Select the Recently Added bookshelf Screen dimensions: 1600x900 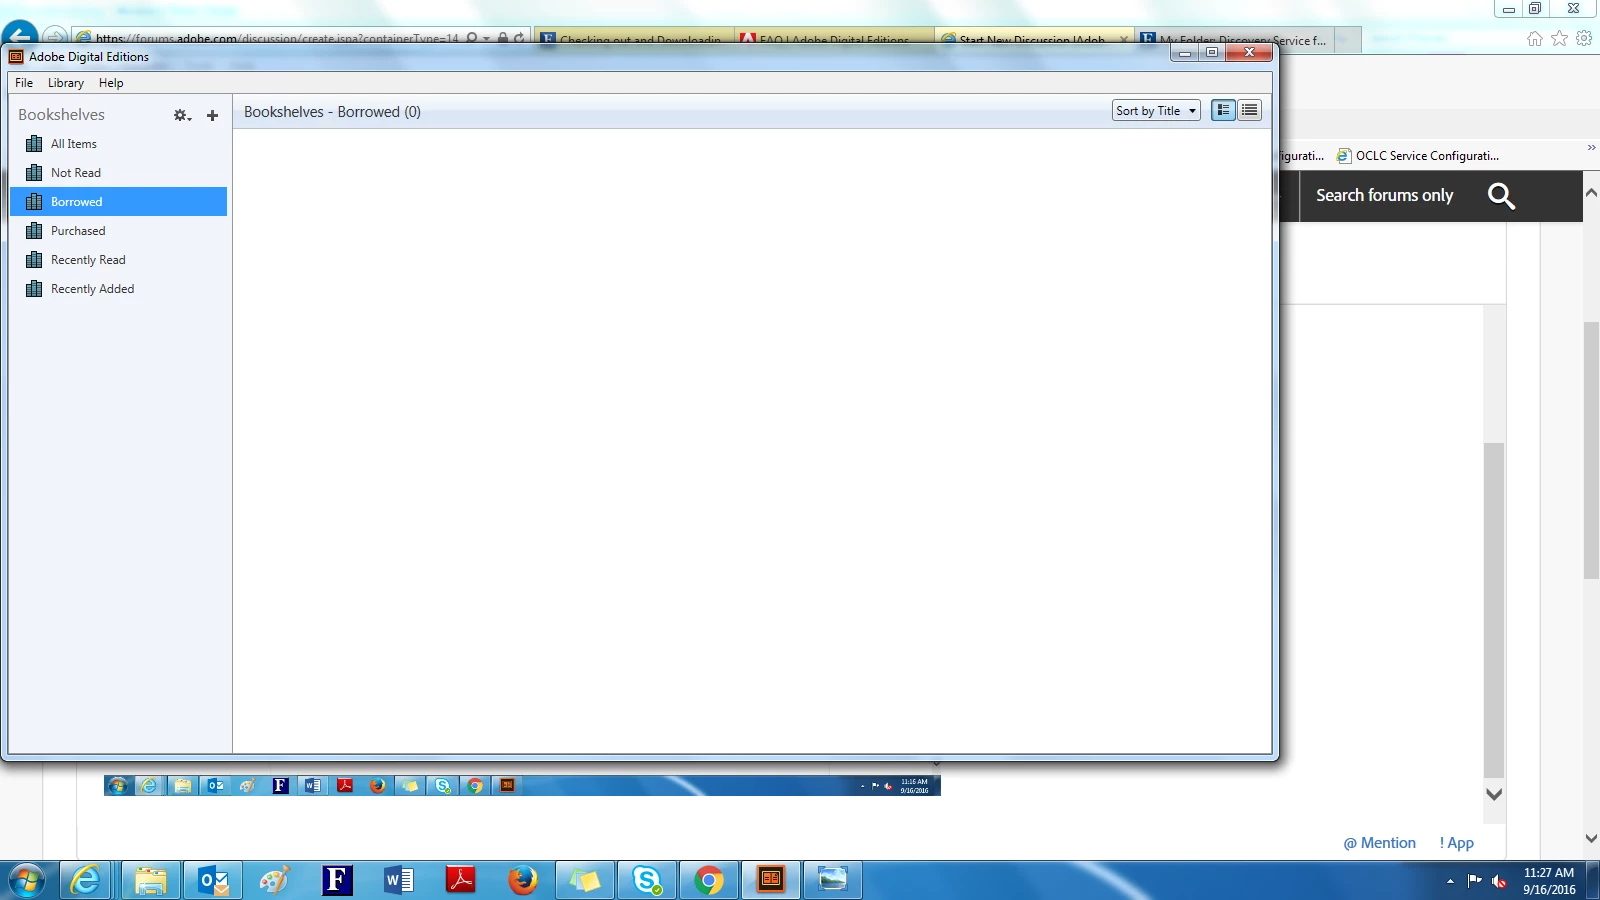[119, 289]
